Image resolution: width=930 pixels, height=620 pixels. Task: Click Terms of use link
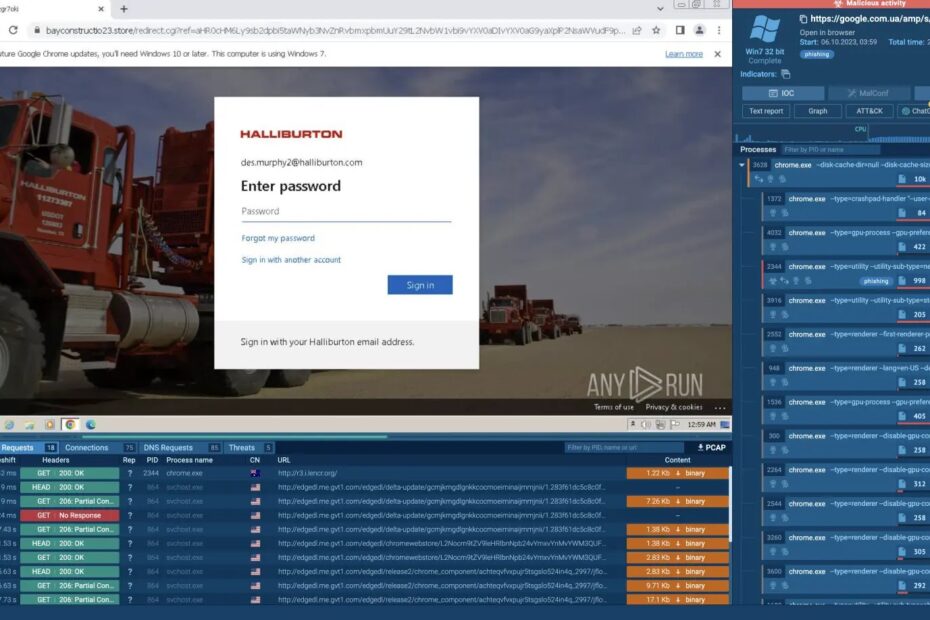613,407
